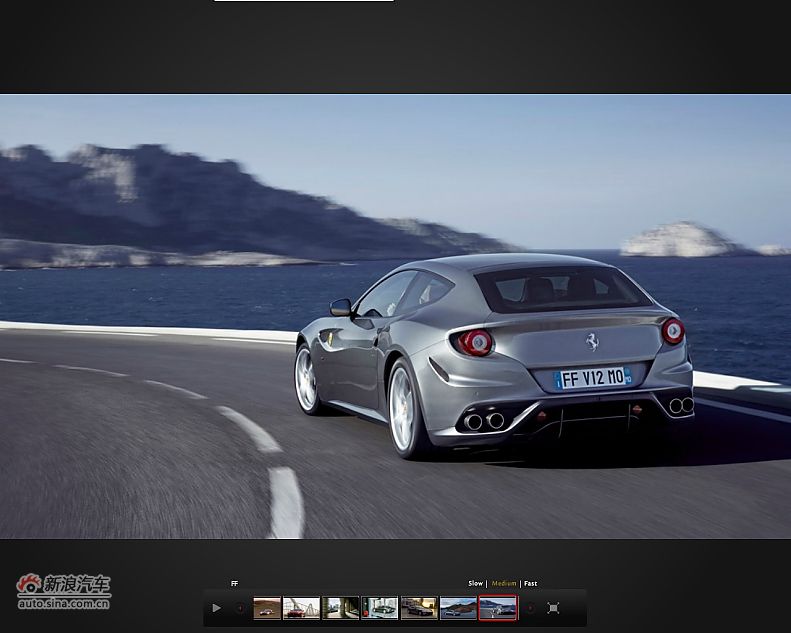Open the sixth thumbnail with mountain backdrop
Viewport: 791px width, 633px height.
point(458,608)
